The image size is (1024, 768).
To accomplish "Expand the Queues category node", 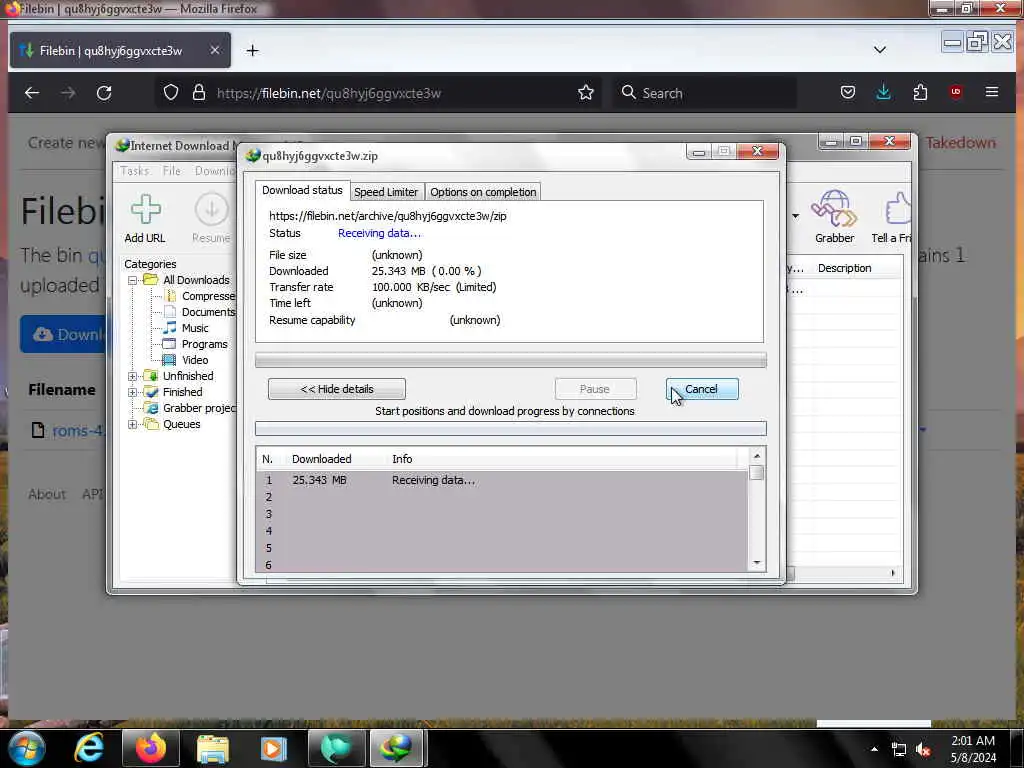I will pyautogui.click(x=133, y=424).
